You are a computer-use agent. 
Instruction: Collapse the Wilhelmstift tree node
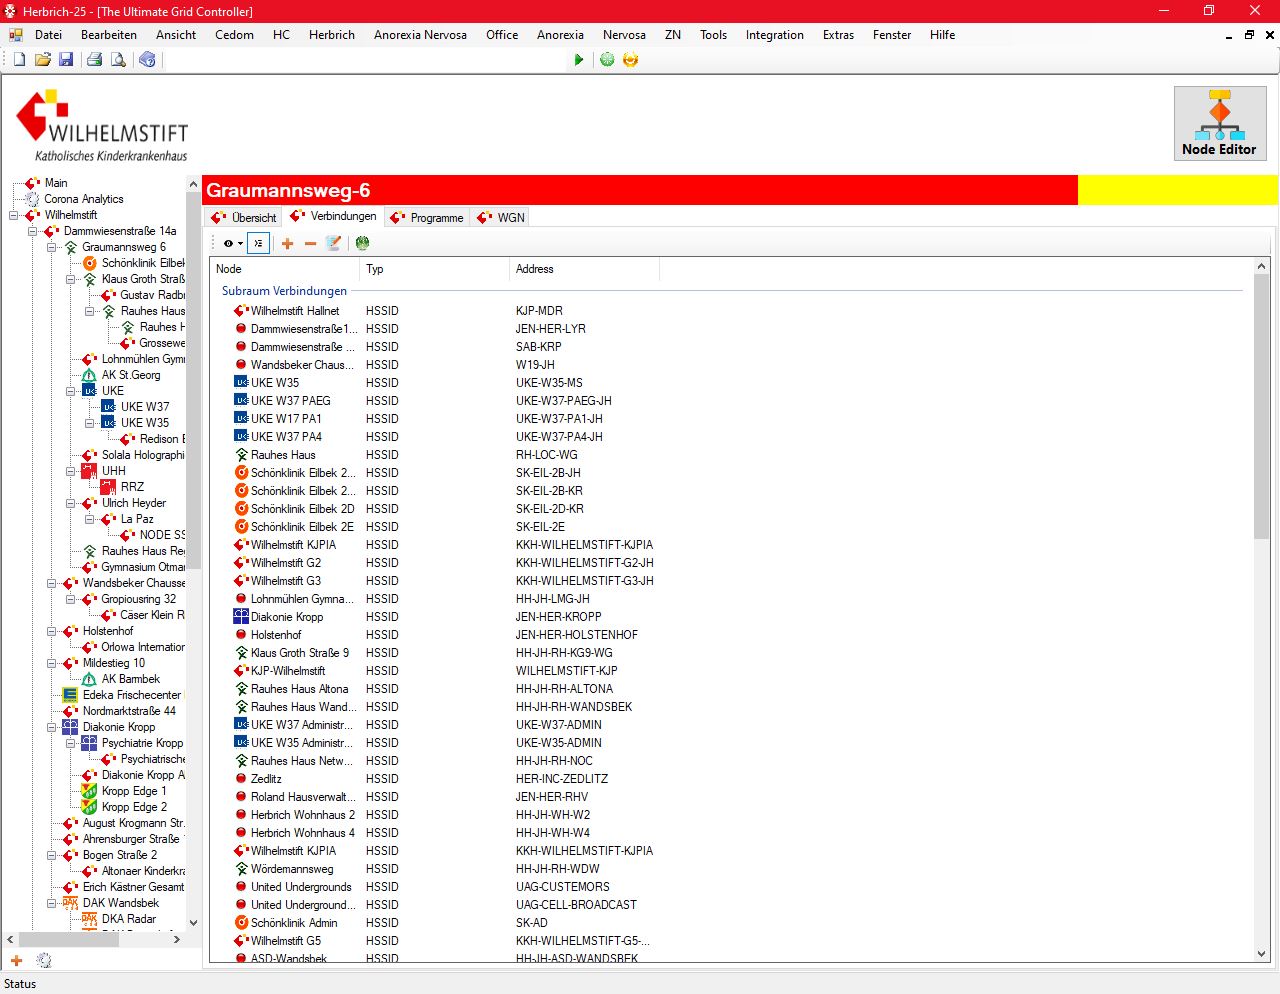[14, 215]
